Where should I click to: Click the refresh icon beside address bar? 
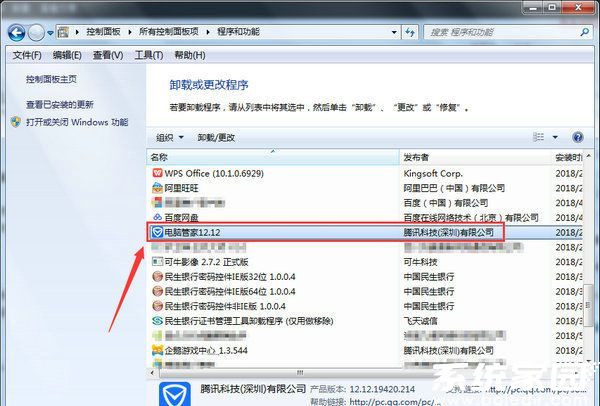(x=410, y=32)
